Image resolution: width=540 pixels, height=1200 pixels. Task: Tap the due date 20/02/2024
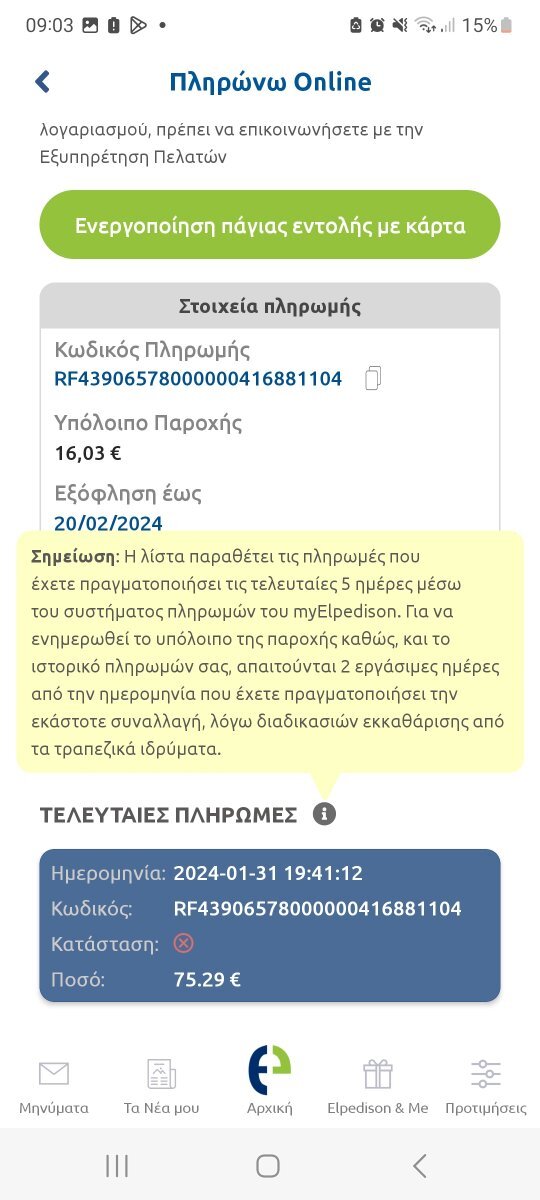pos(108,523)
